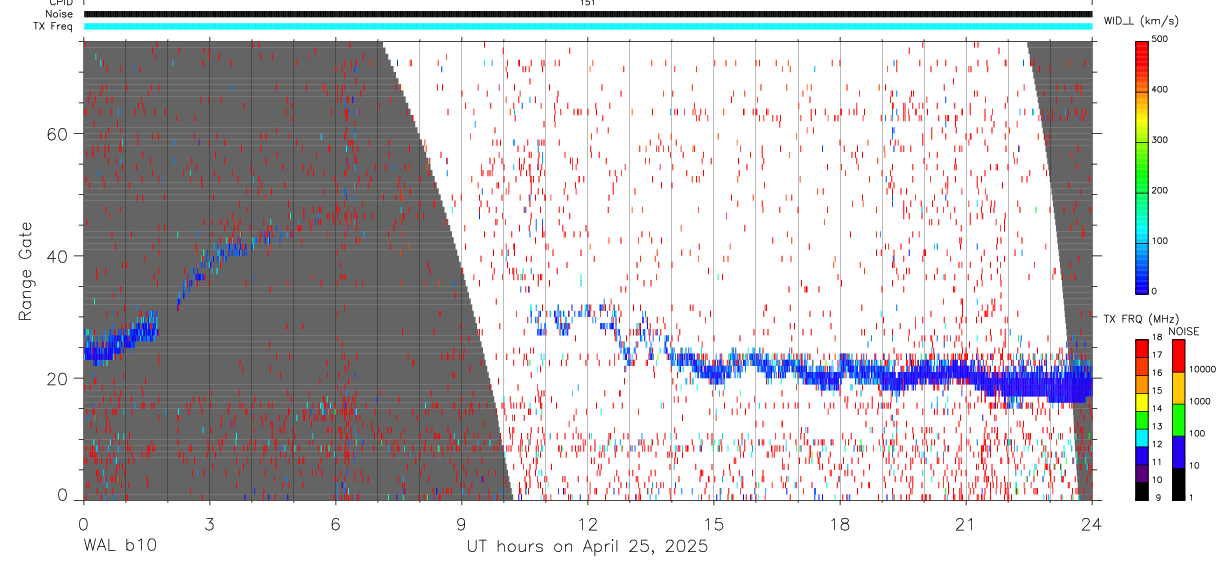Click the 200 label on width color bar
The image size is (1228, 567).
(x=1160, y=190)
